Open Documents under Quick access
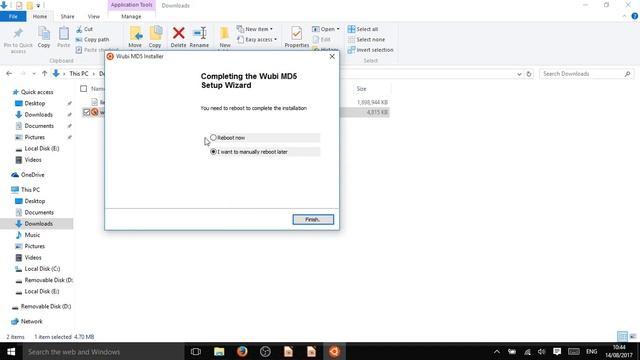The height and width of the screenshot is (360, 640). 39,126
